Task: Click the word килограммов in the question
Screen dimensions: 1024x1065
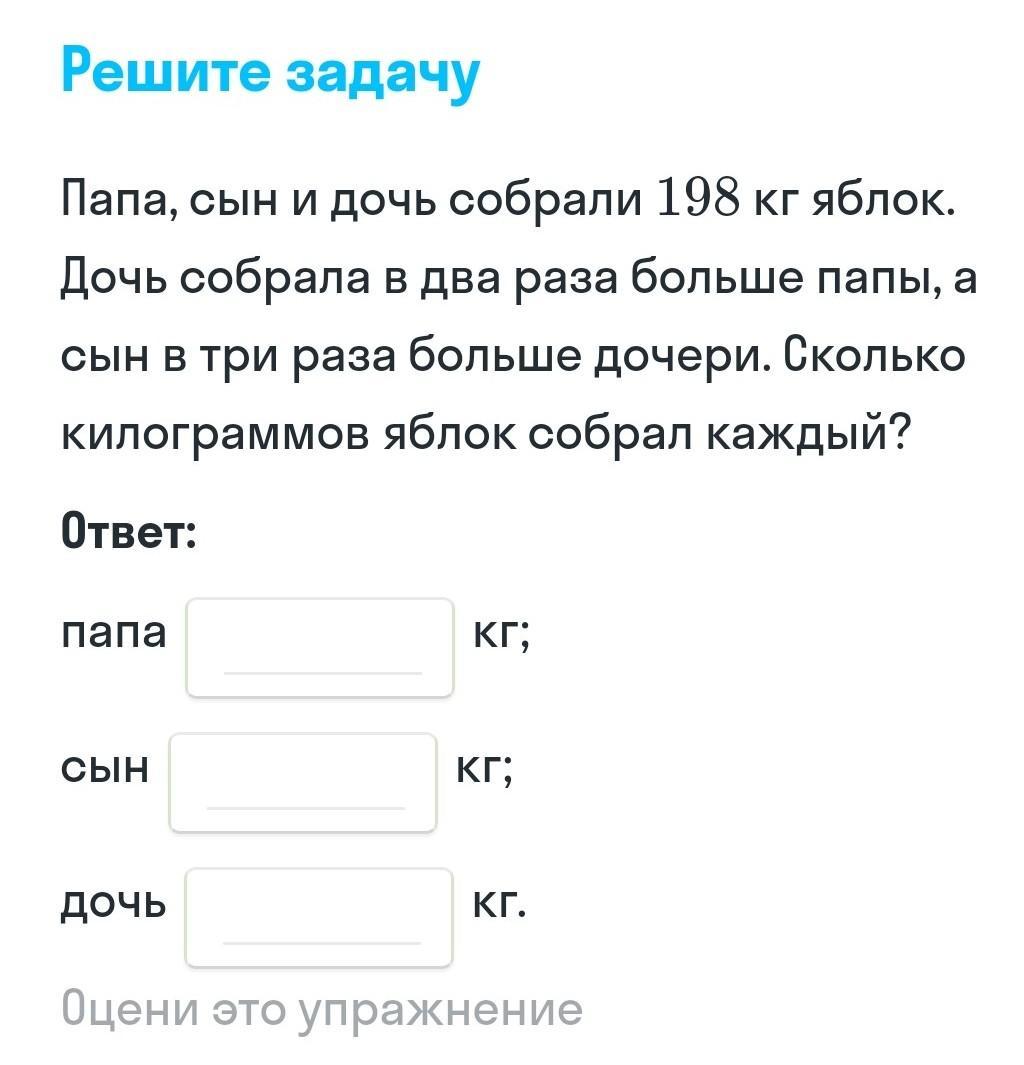Action: (216, 435)
